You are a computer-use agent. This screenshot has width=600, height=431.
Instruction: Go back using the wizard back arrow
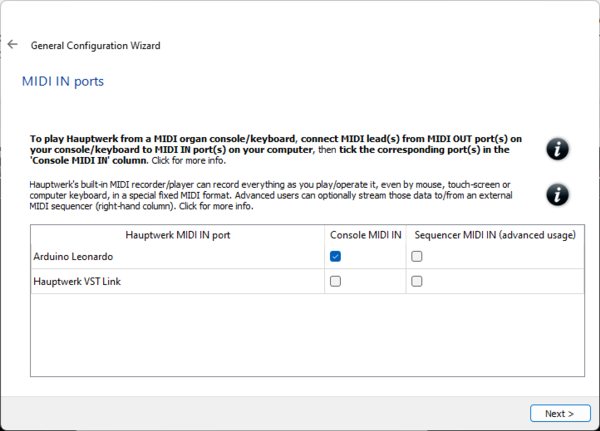click(x=13, y=45)
